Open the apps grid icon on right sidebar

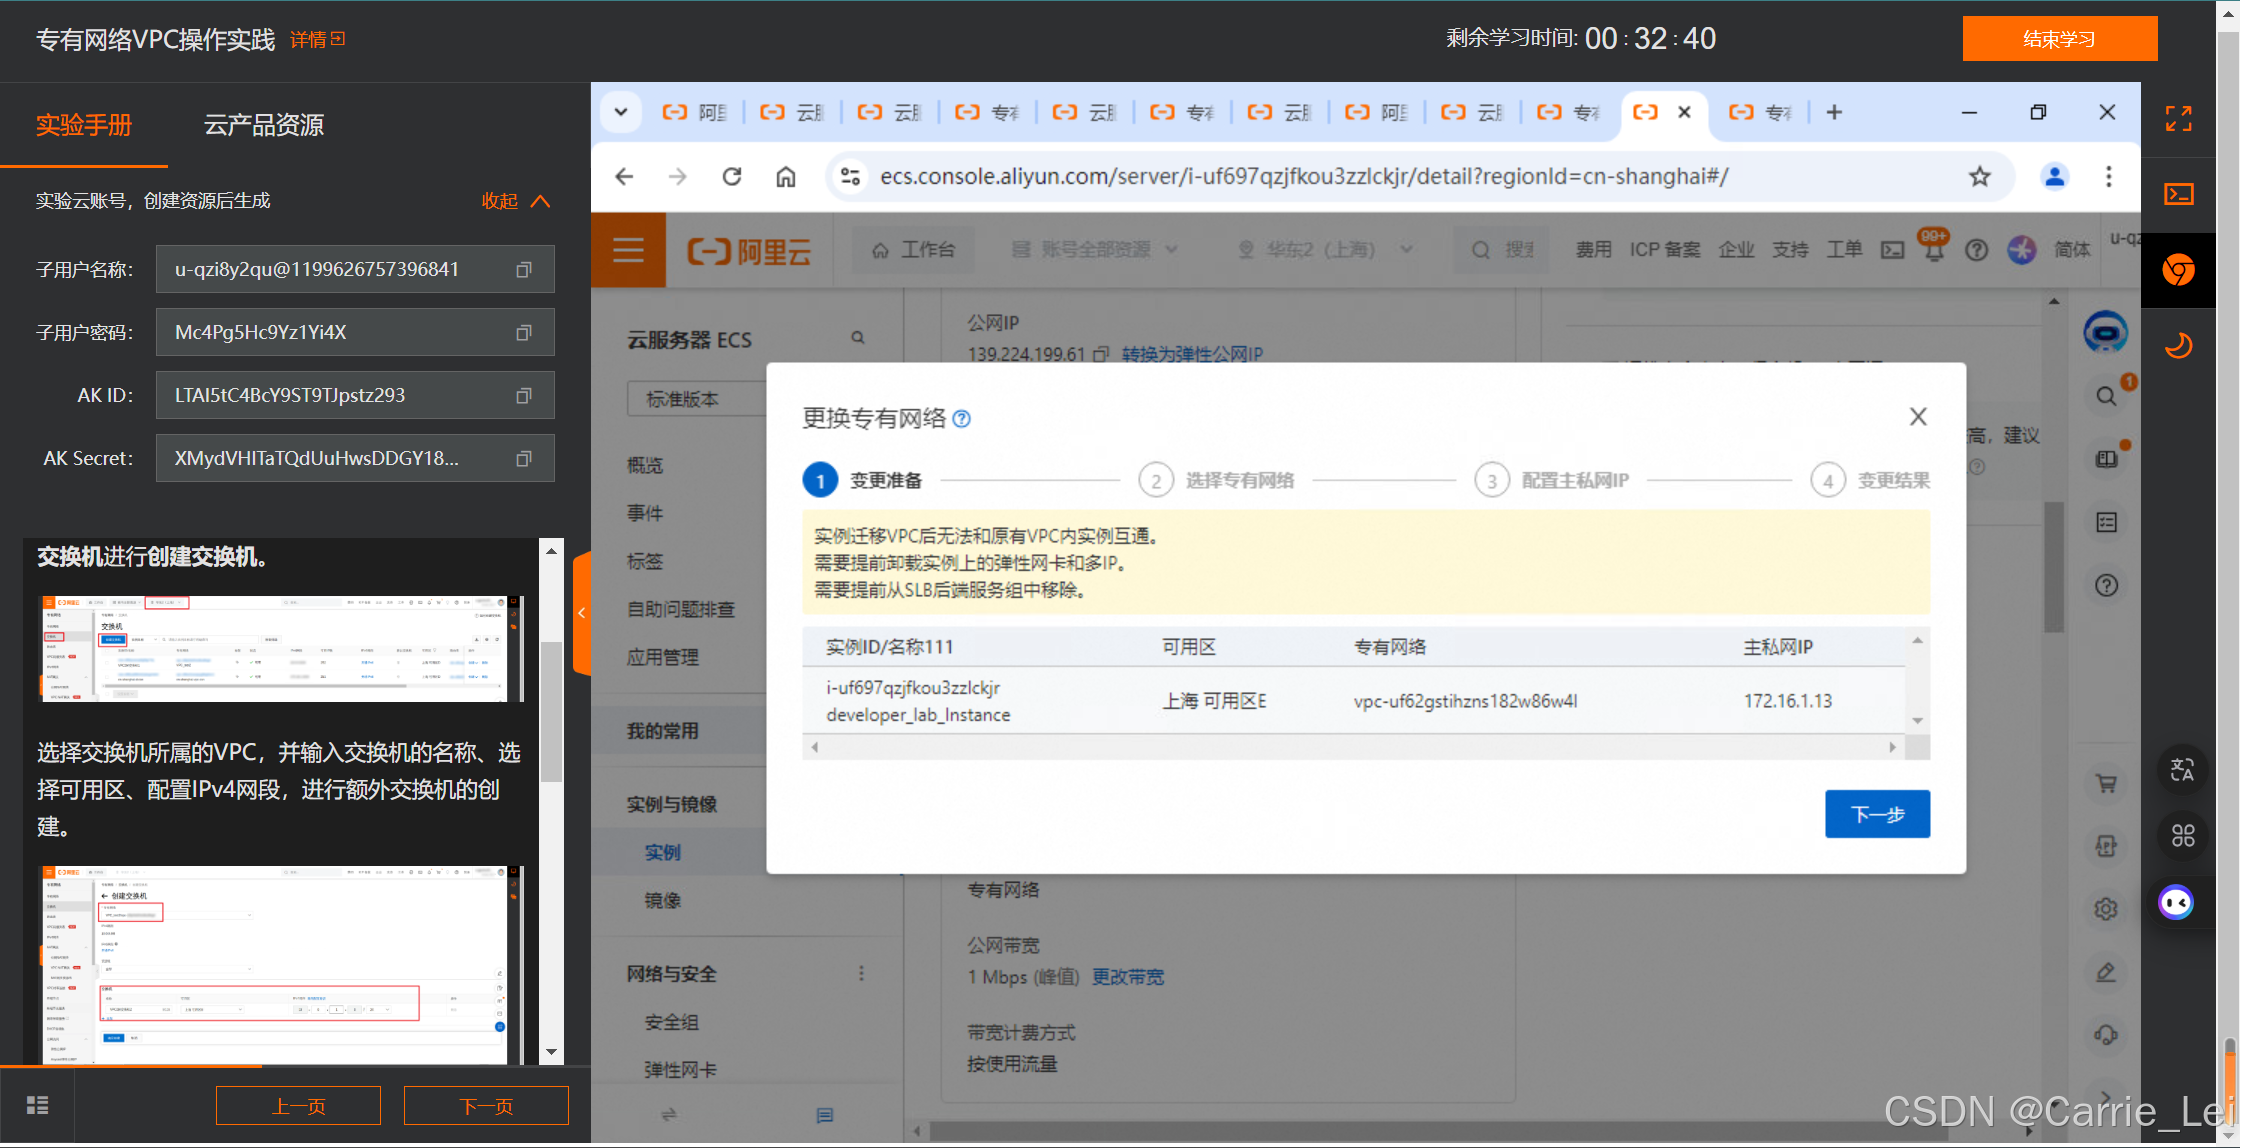tap(2182, 836)
